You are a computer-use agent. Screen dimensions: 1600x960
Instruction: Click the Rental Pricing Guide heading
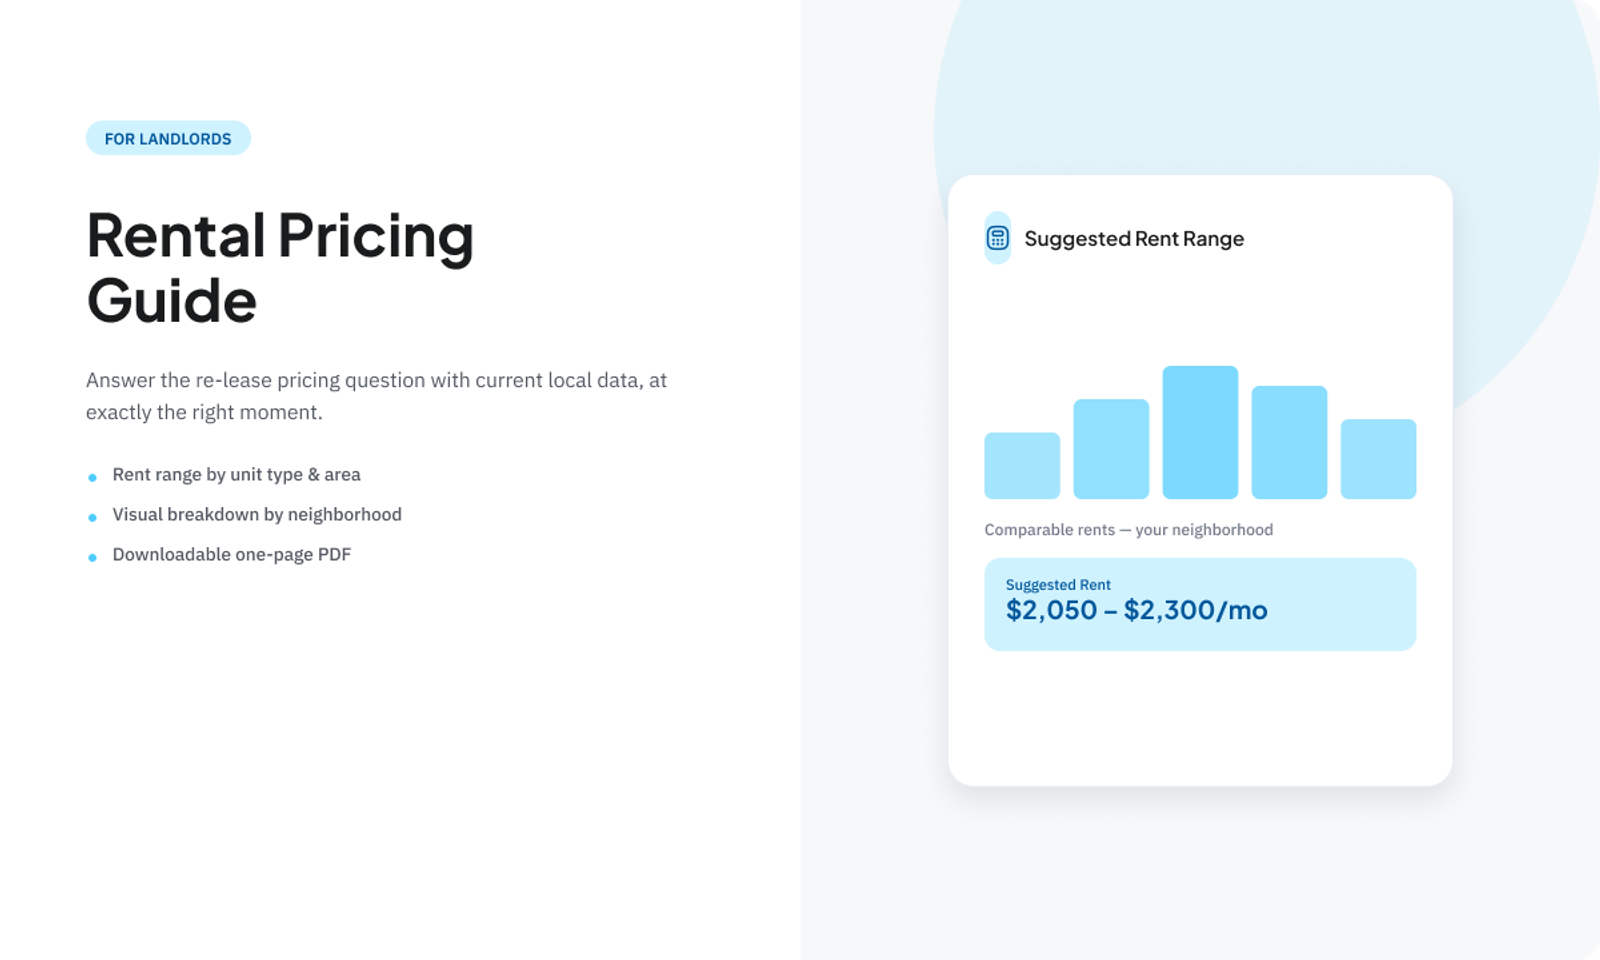point(280,267)
